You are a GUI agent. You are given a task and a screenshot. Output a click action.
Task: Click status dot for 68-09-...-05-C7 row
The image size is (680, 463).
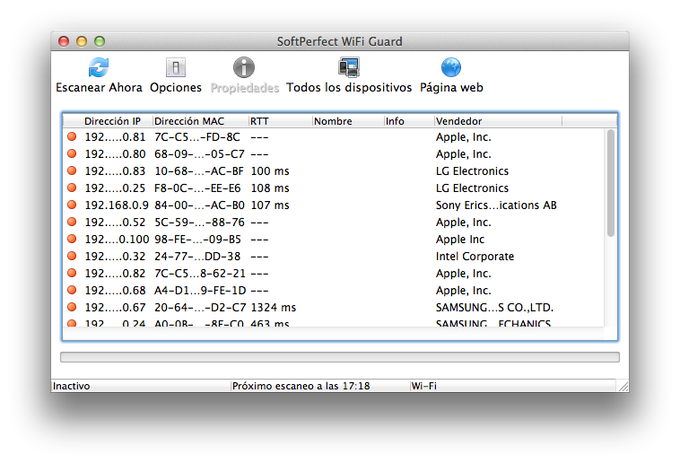72,153
